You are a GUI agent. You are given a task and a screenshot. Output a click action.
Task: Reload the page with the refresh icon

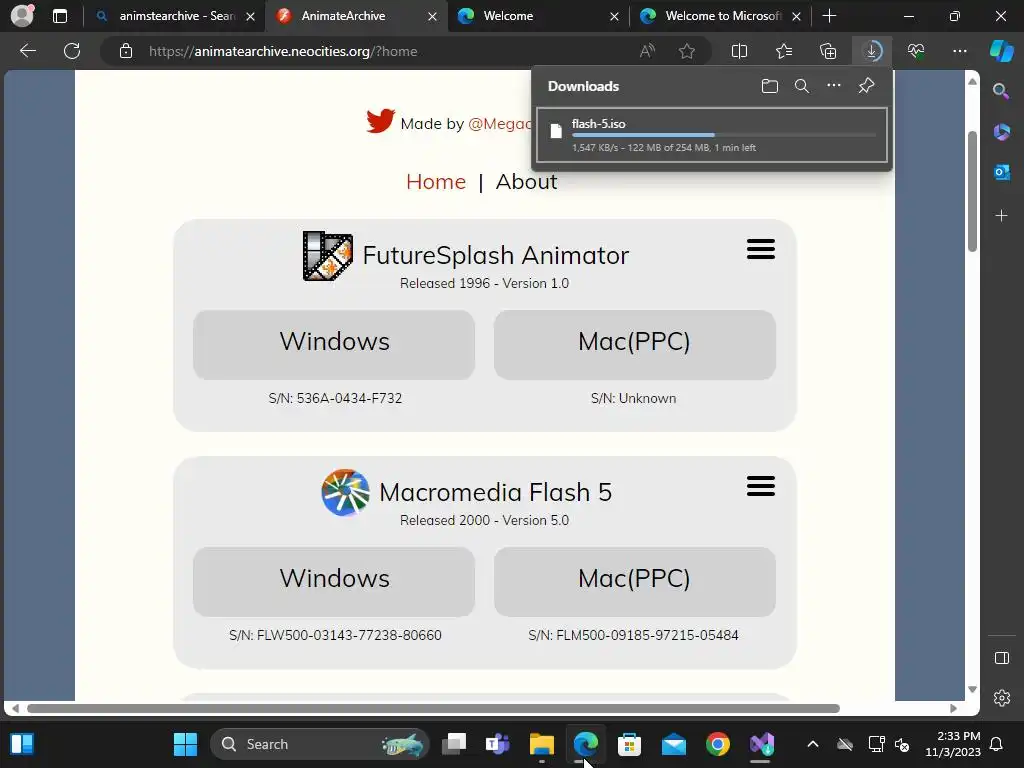pyautogui.click(x=72, y=51)
